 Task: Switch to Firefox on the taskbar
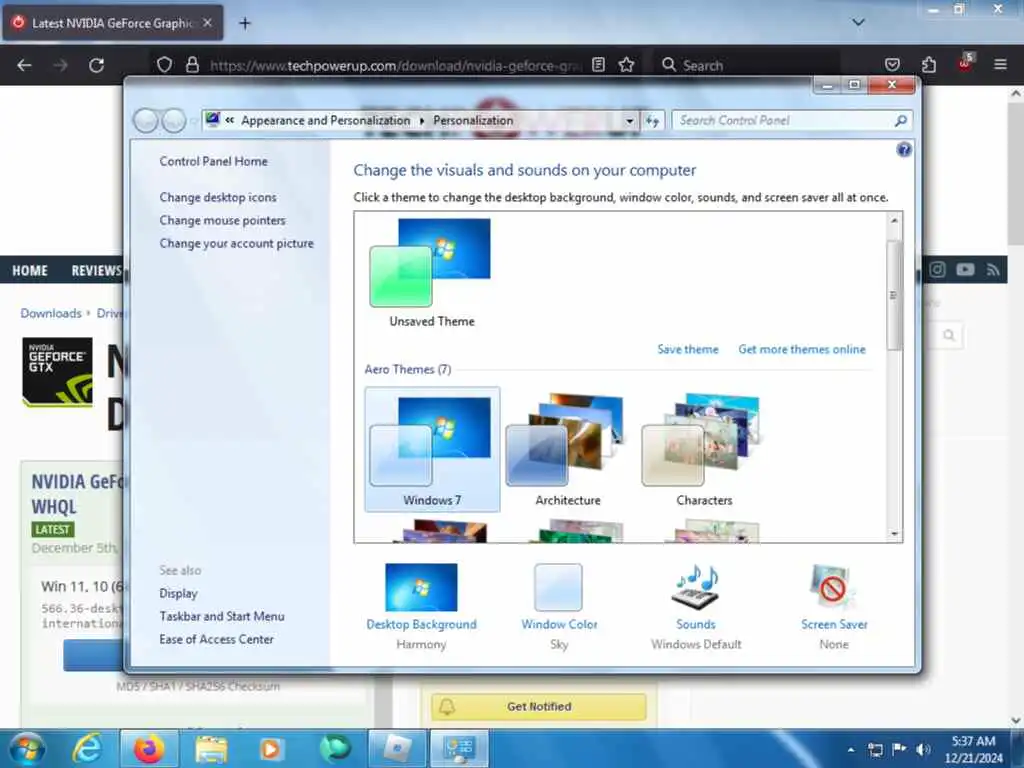point(149,749)
